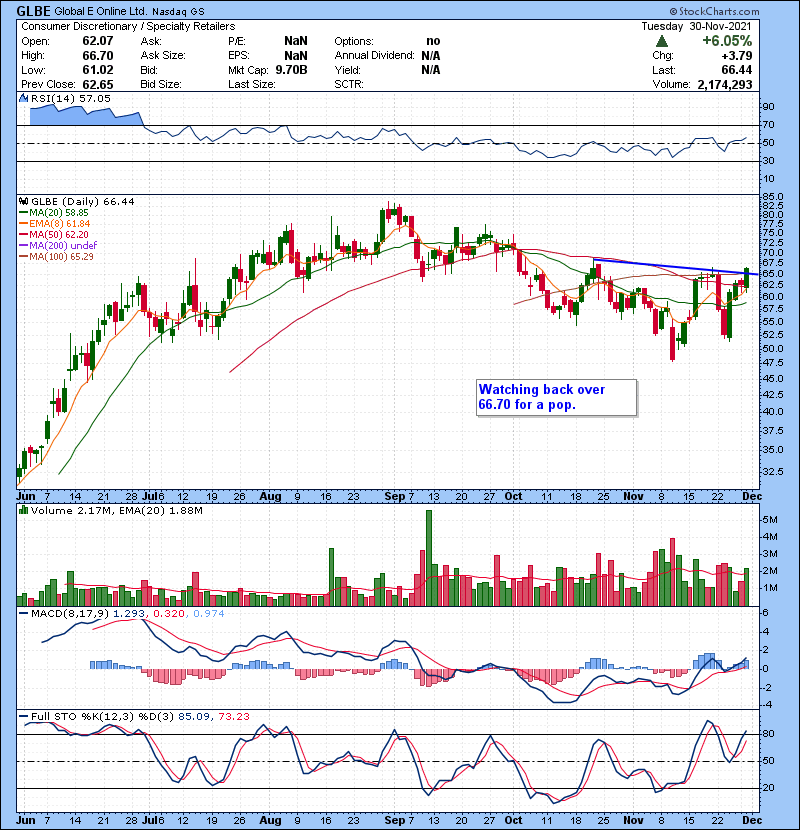The height and width of the screenshot is (830, 800).
Task: Click the Chg value +3.79
Action: click(736, 56)
